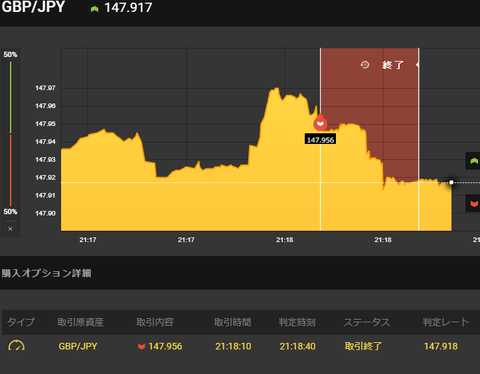
Task: Click the 21:18:40 judgment time cell
Action: [298, 346]
